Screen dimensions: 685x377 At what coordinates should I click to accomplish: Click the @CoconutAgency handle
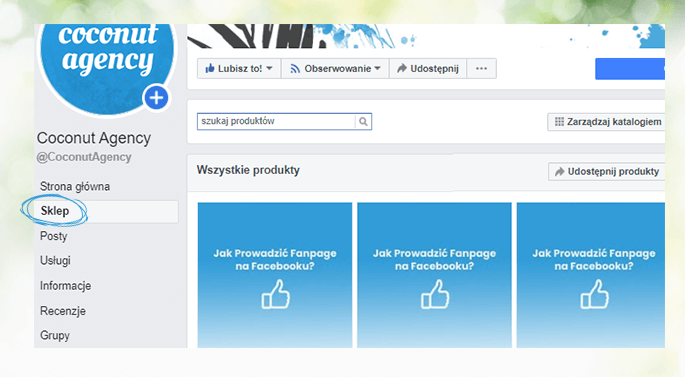tap(84, 157)
